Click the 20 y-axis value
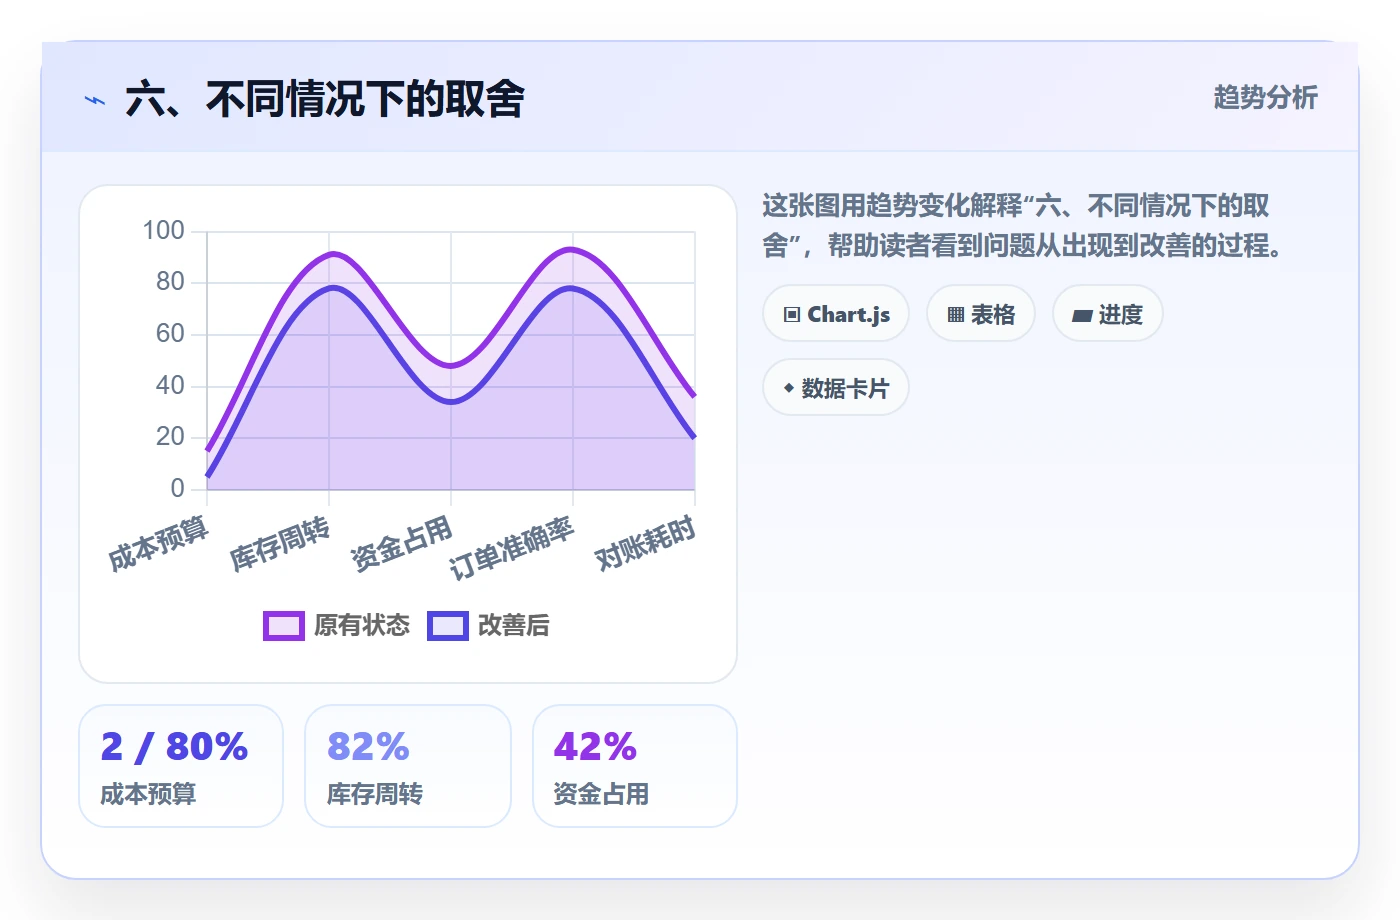Screen dimensions: 1400x920 [170, 437]
